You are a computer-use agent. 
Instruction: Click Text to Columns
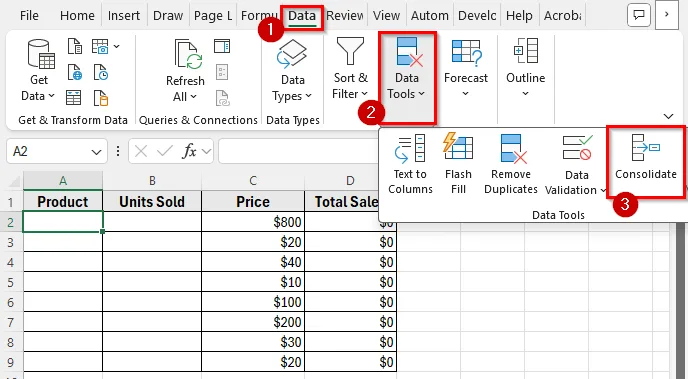tap(410, 164)
